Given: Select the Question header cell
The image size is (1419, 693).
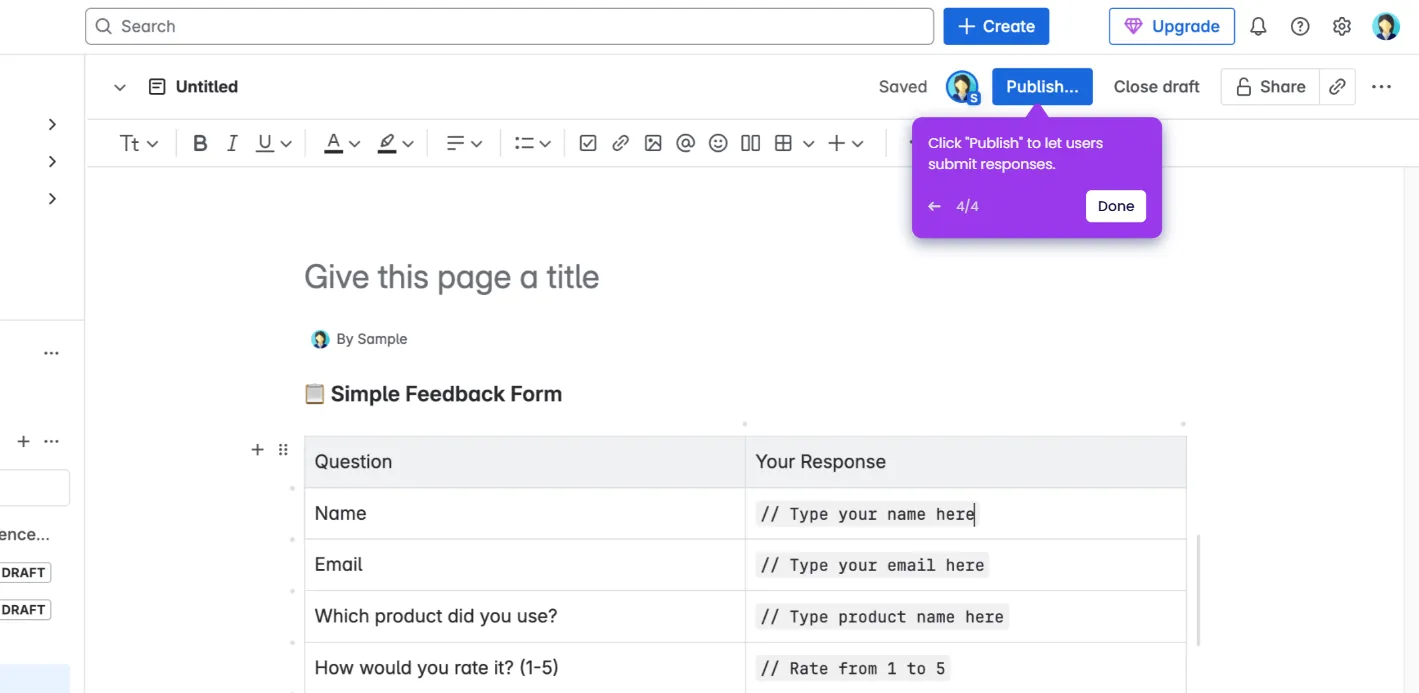Looking at the screenshot, I should tap(525, 462).
